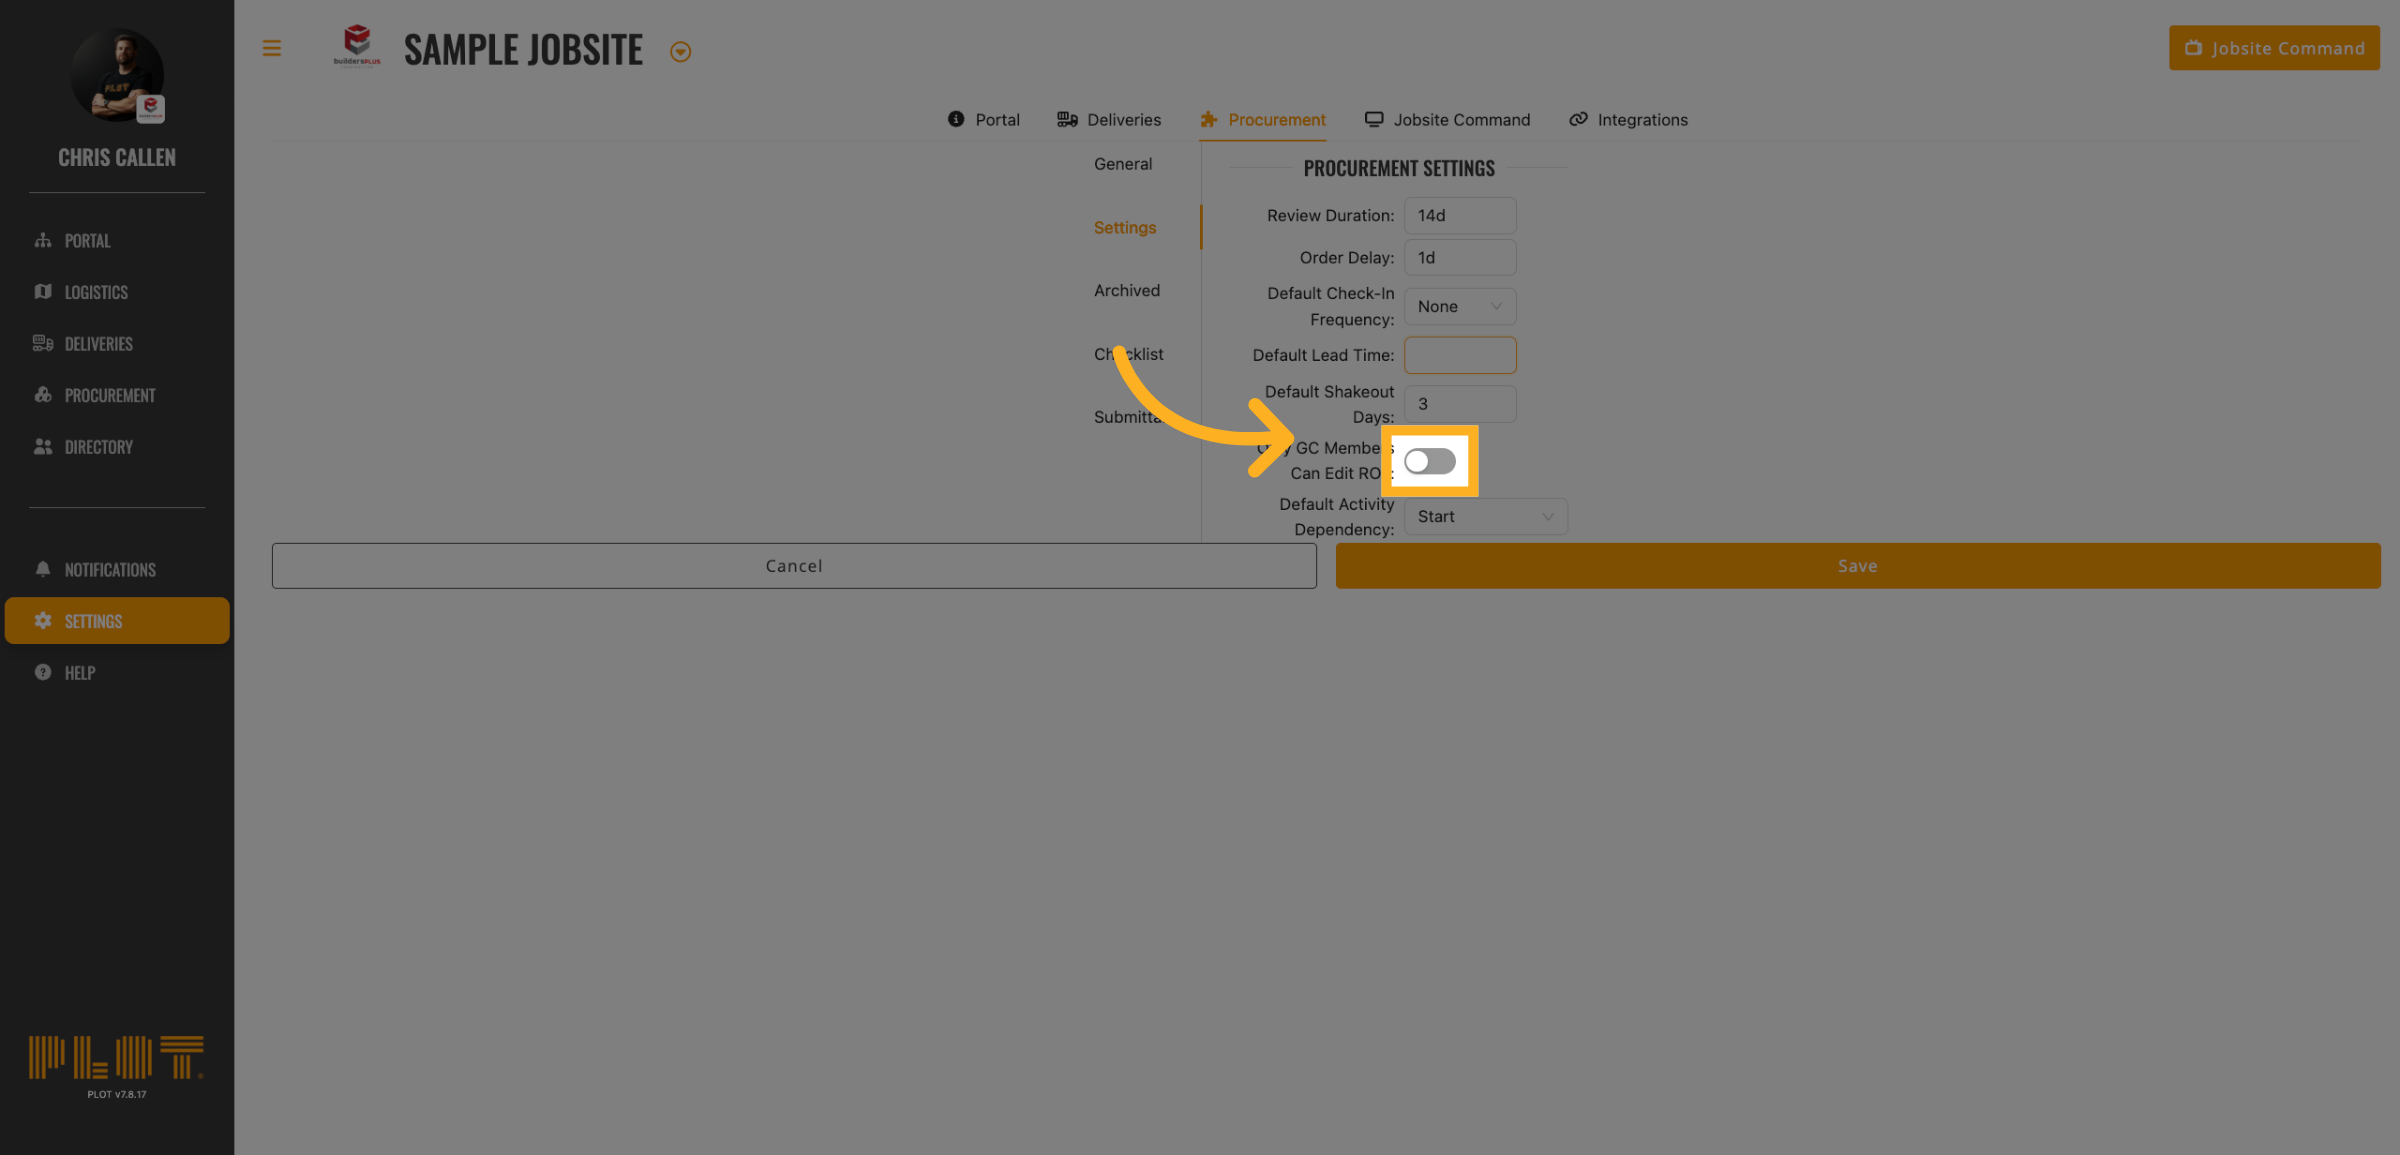This screenshot has width=2400, height=1155.
Task: Open the Directory sidebar section
Action: point(98,447)
